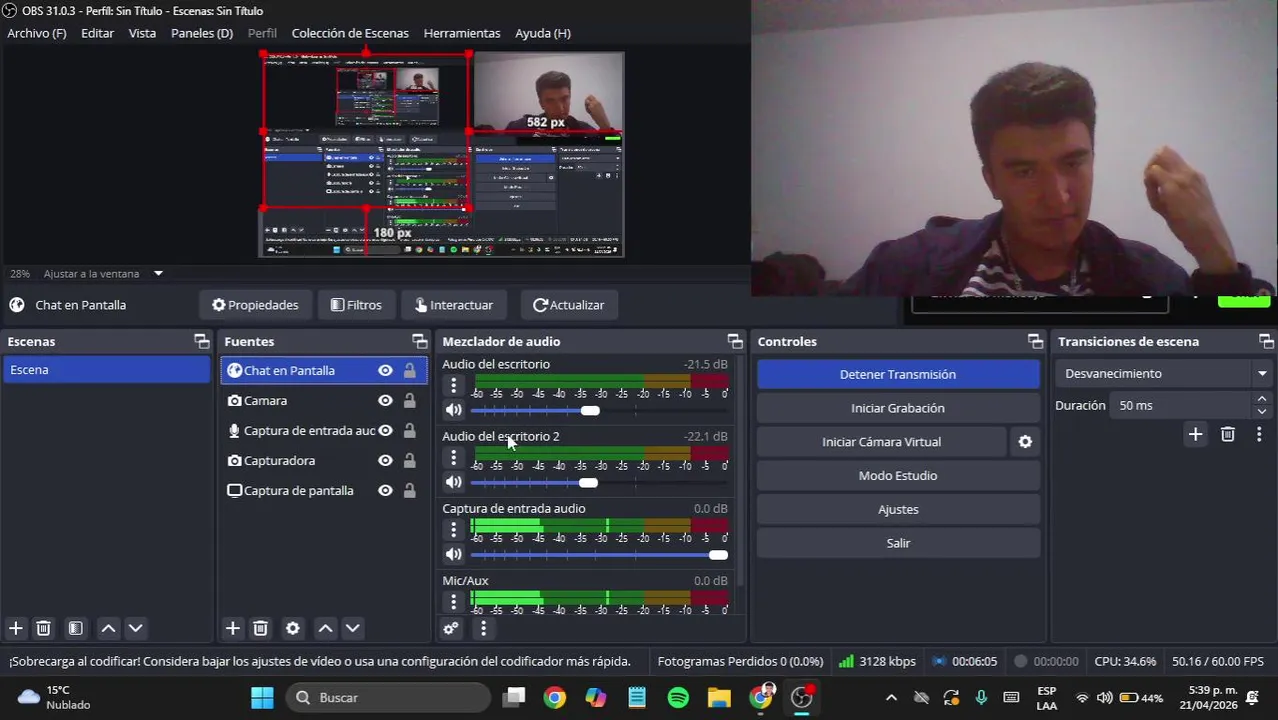
Task: Open File Explorer from the taskbar
Action: click(x=719, y=697)
